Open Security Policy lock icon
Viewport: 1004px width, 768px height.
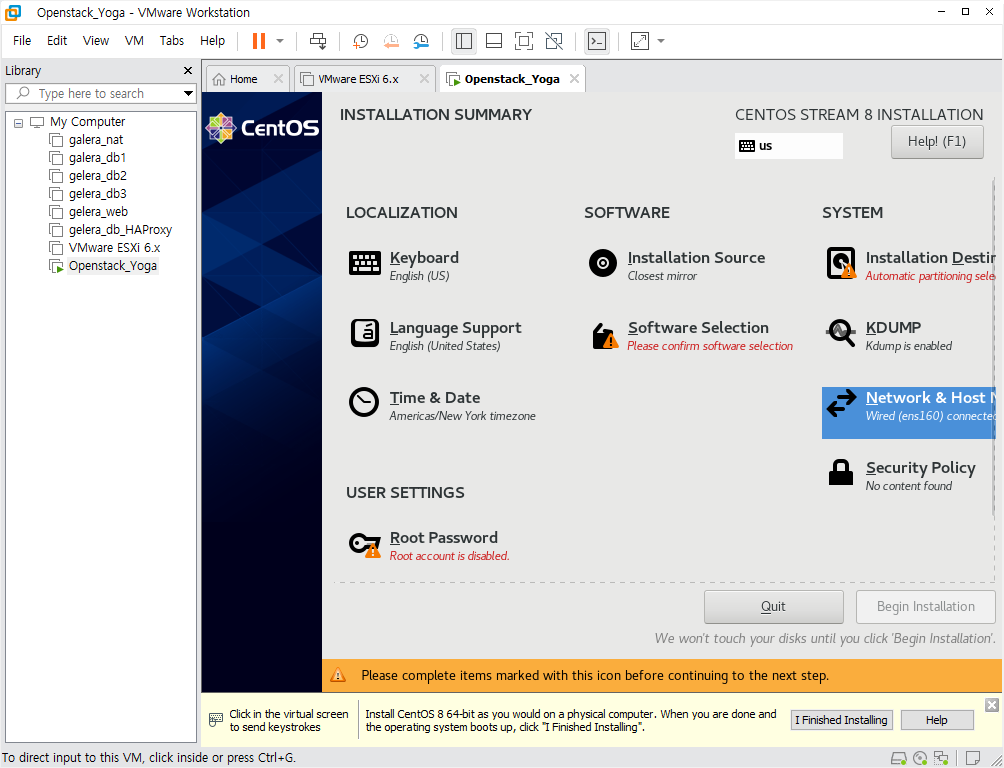841,473
